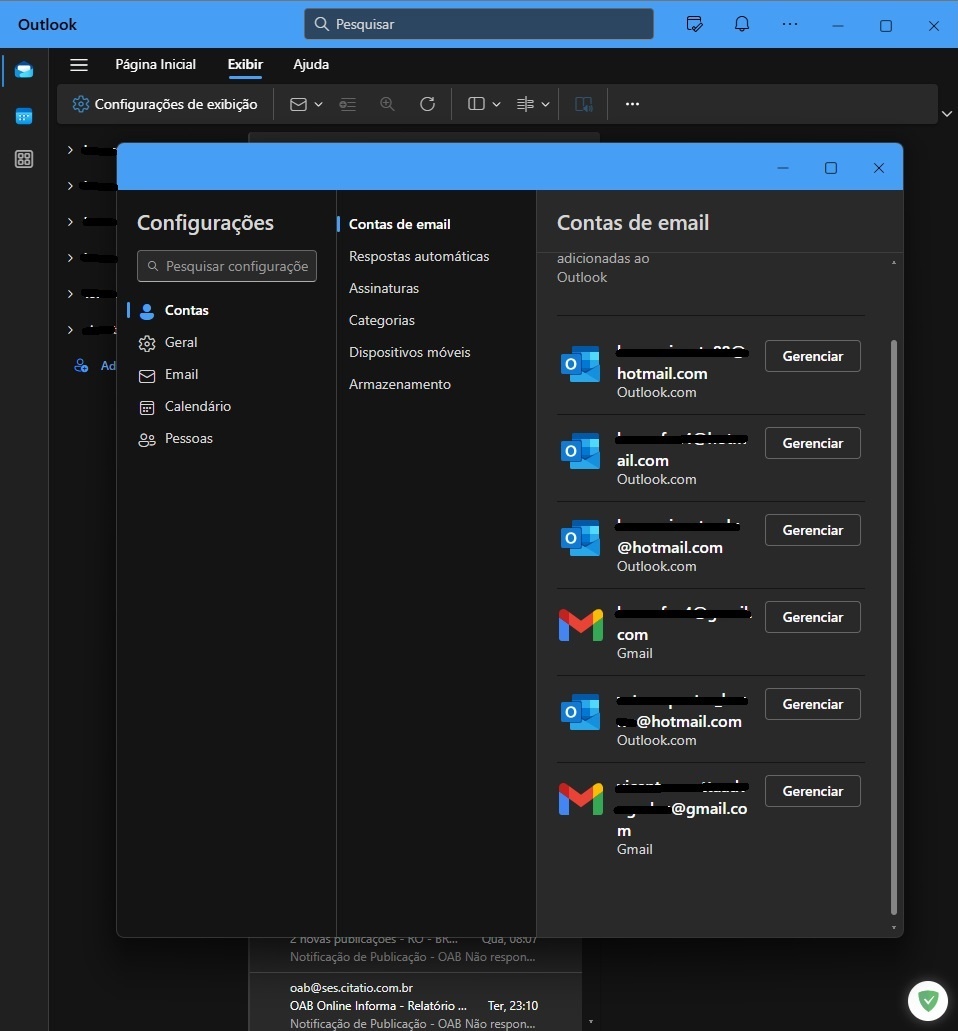Expand the envelope icon's dropdown arrow
The image size is (958, 1031).
pos(318,104)
